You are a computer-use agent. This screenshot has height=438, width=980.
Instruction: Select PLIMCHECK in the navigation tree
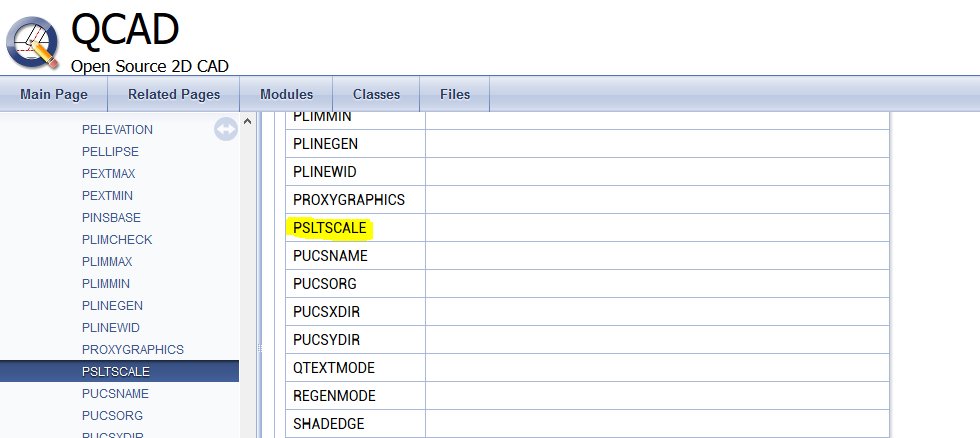tap(116, 240)
